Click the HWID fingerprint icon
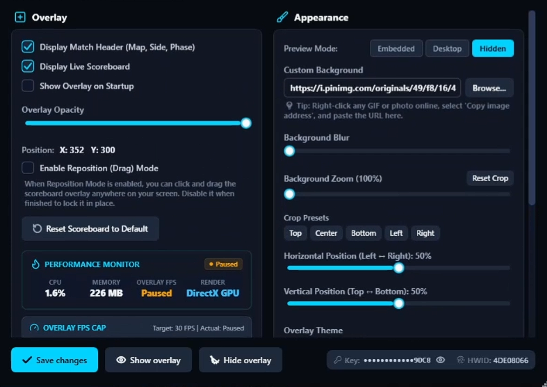The height and width of the screenshot is (387, 547). pyautogui.click(x=460, y=360)
